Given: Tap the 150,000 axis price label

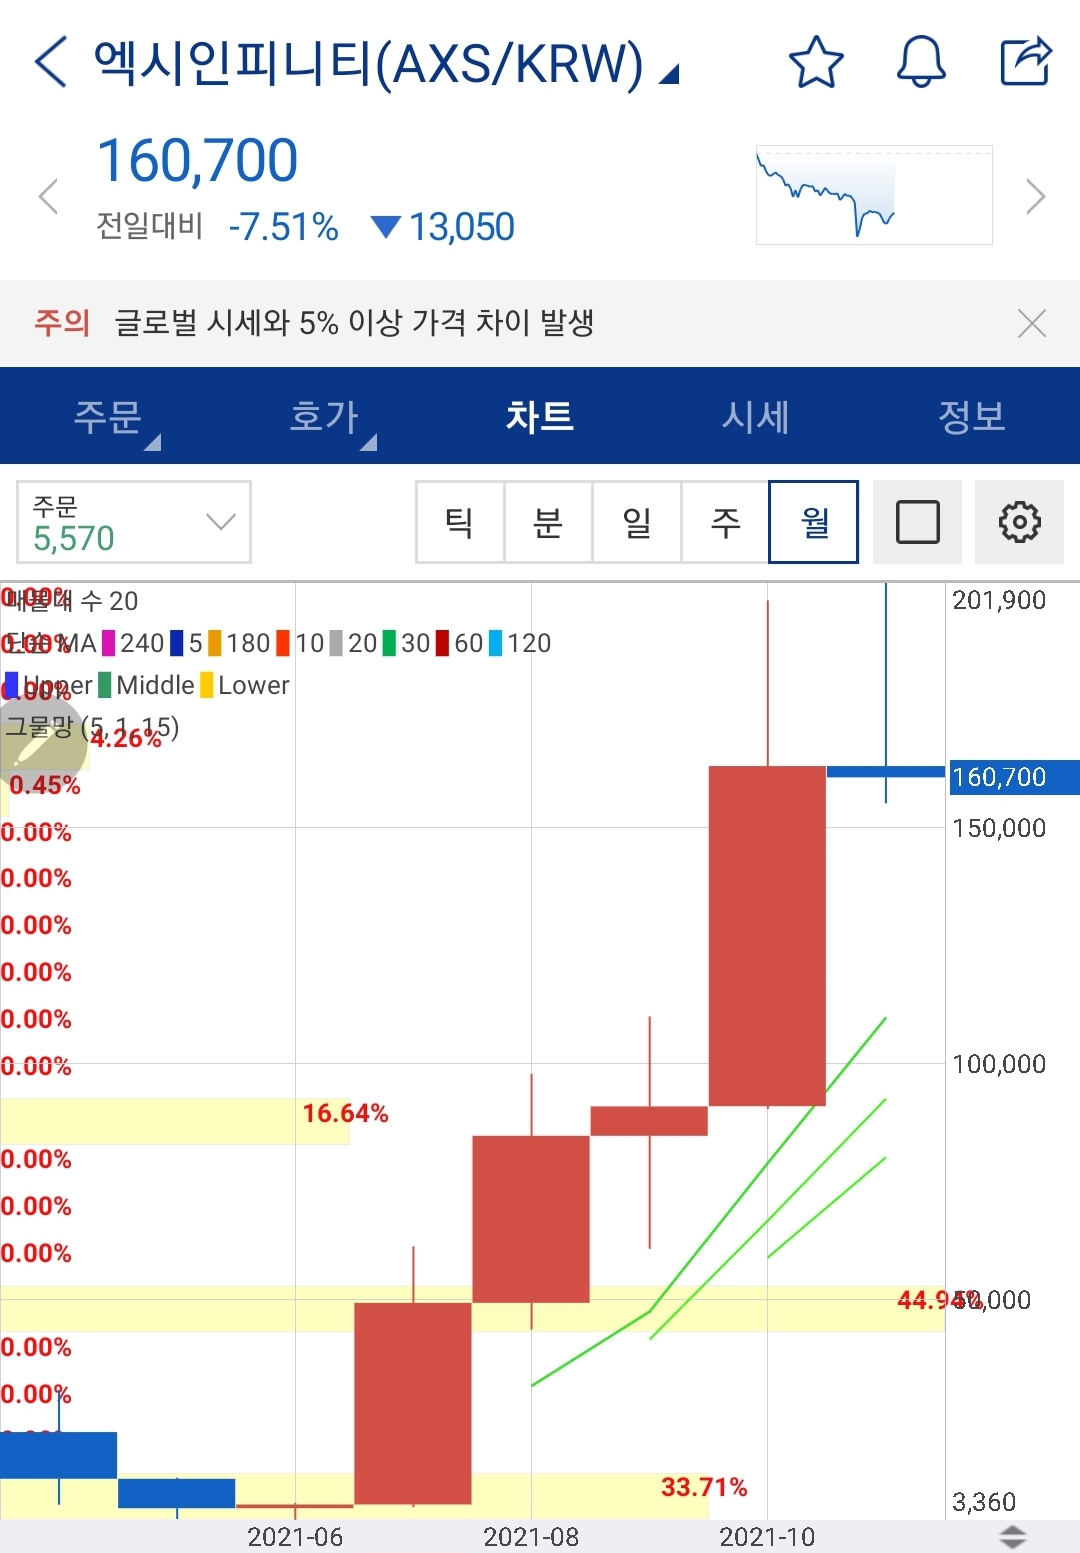Looking at the screenshot, I should pyautogui.click(x=999, y=828).
